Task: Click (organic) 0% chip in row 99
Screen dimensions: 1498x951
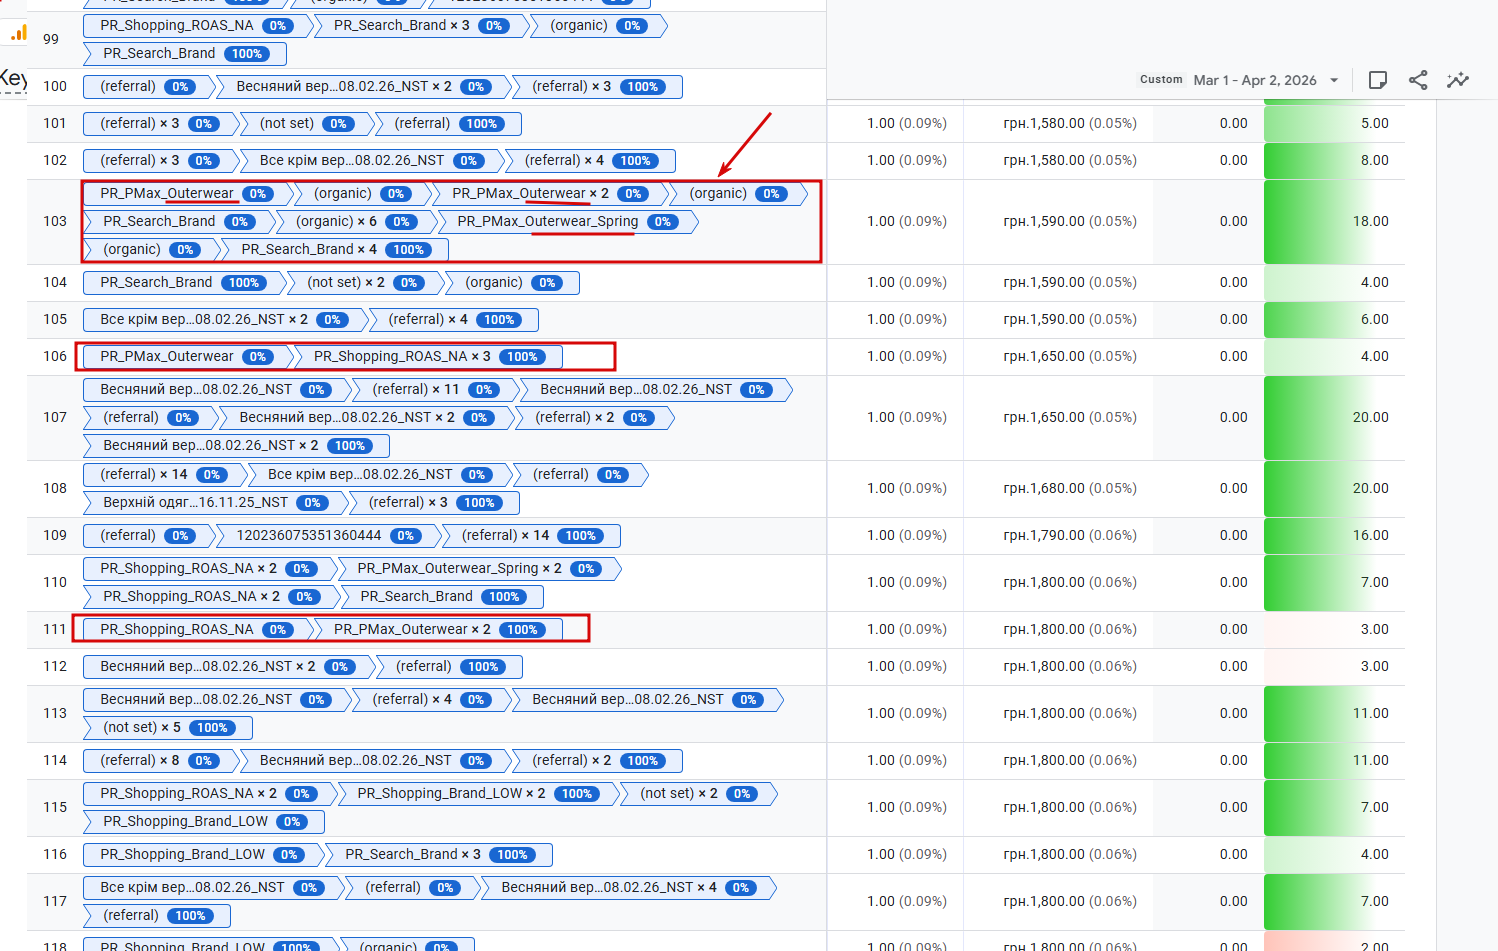Action: tap(600, 26)
